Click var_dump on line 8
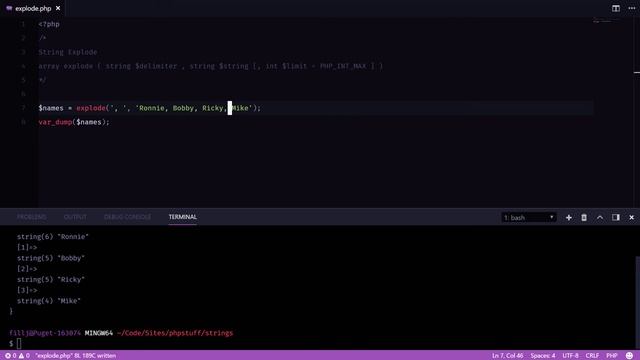The width and height of the screenshot is (640, 360). tap(55, 122)
